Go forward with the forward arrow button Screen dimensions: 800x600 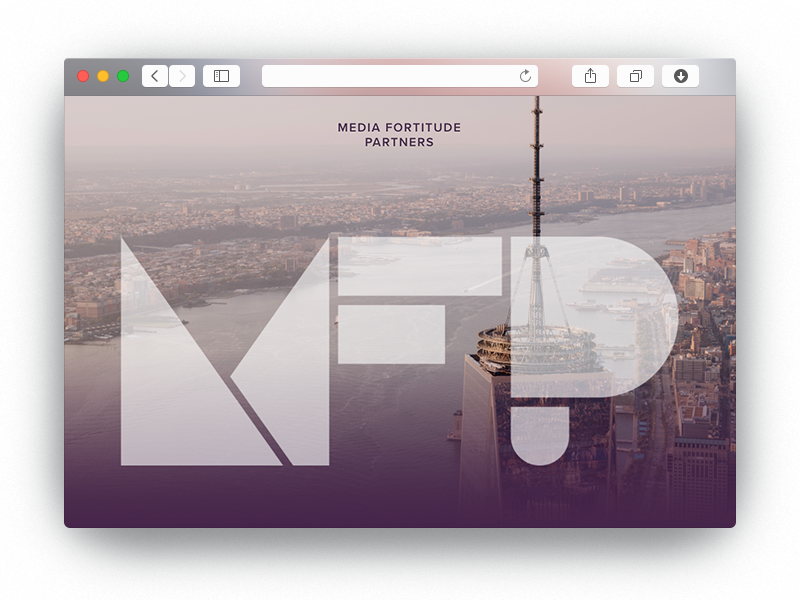182,76
